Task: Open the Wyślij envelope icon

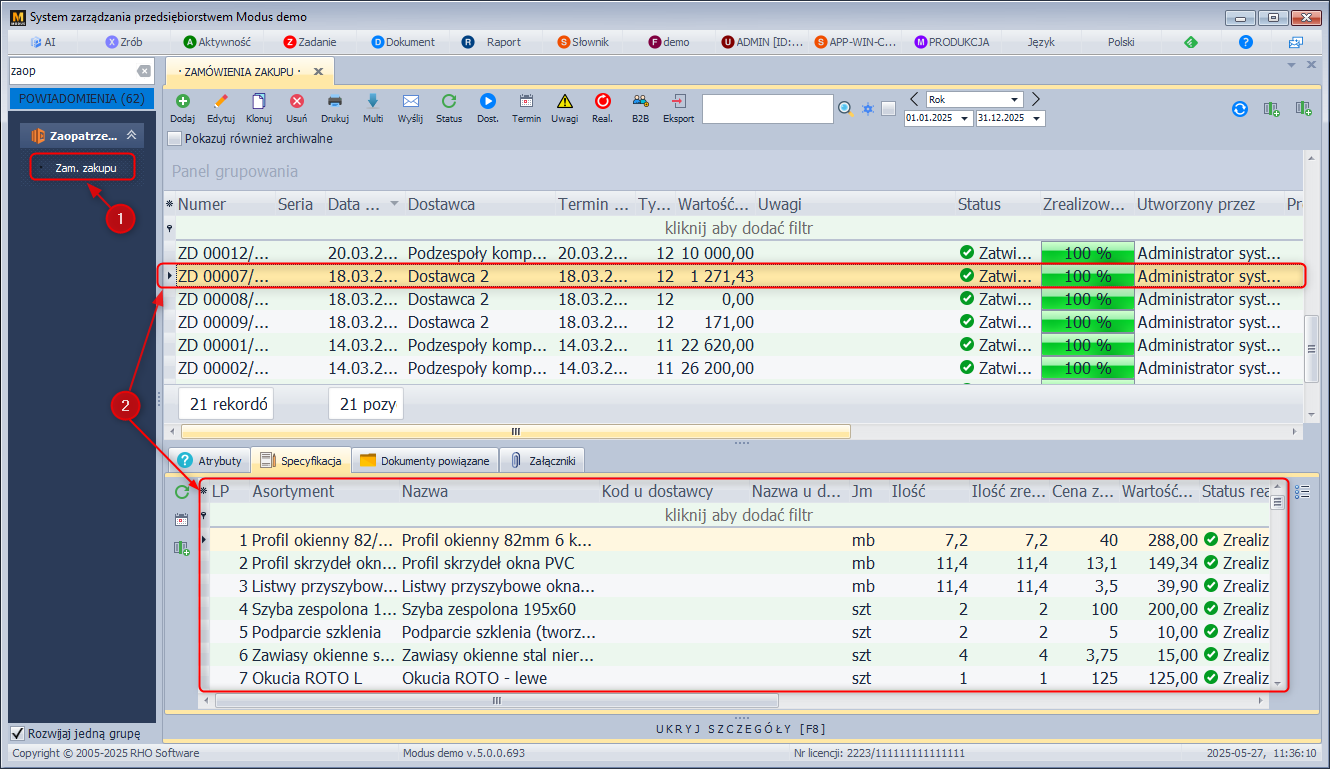Action: 410,101
